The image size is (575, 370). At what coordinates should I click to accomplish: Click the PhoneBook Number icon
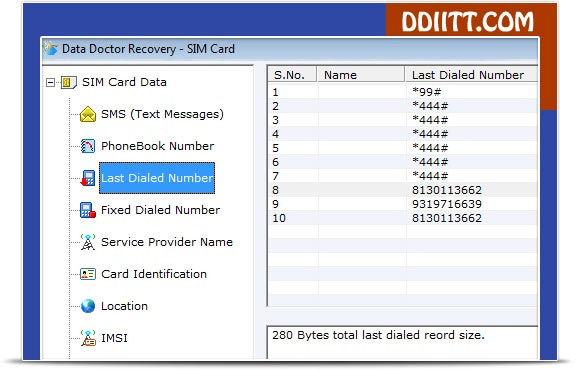[88, 146]
